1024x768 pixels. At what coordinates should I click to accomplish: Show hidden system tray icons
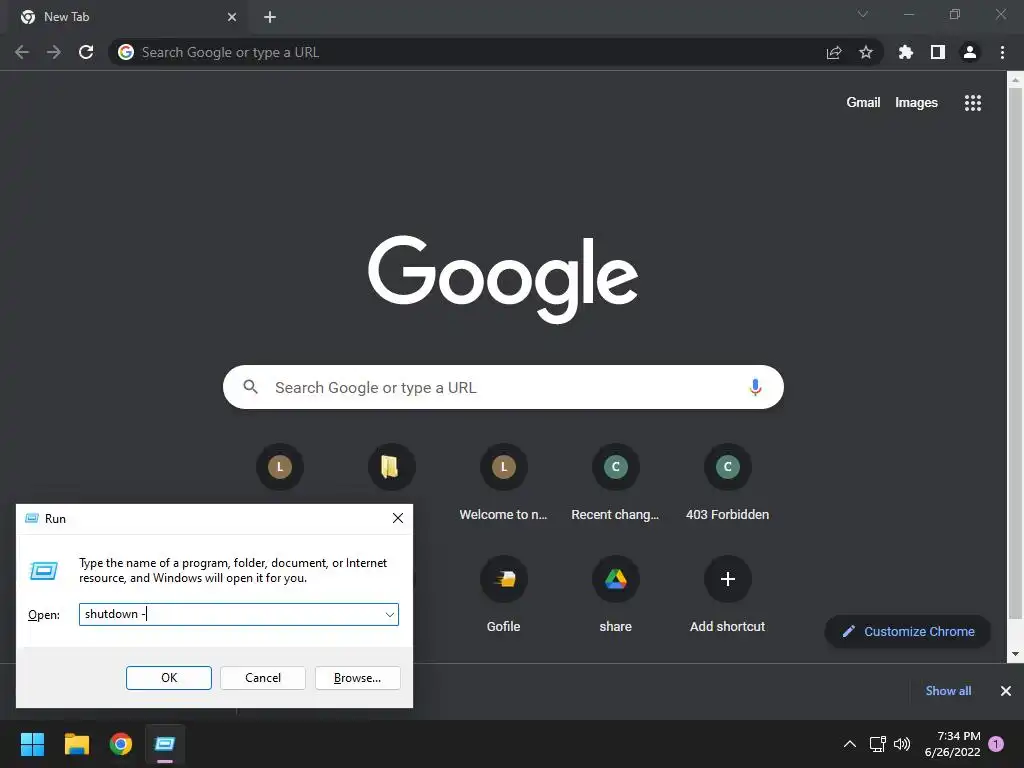coord(850,744)
